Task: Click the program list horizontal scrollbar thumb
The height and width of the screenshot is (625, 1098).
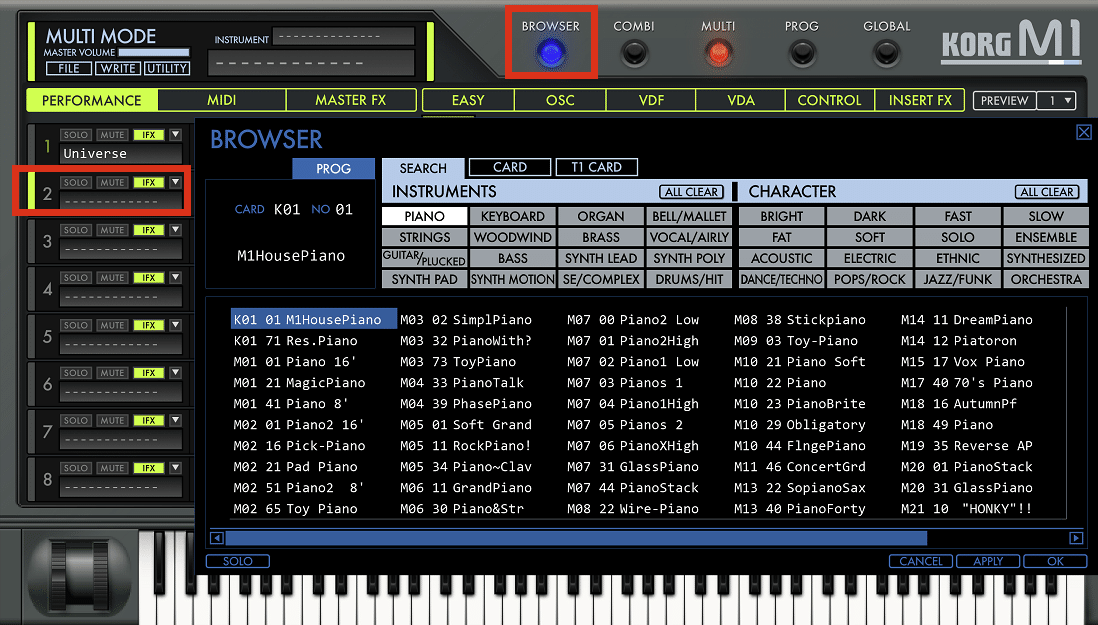Action: [x=576, y=538]
